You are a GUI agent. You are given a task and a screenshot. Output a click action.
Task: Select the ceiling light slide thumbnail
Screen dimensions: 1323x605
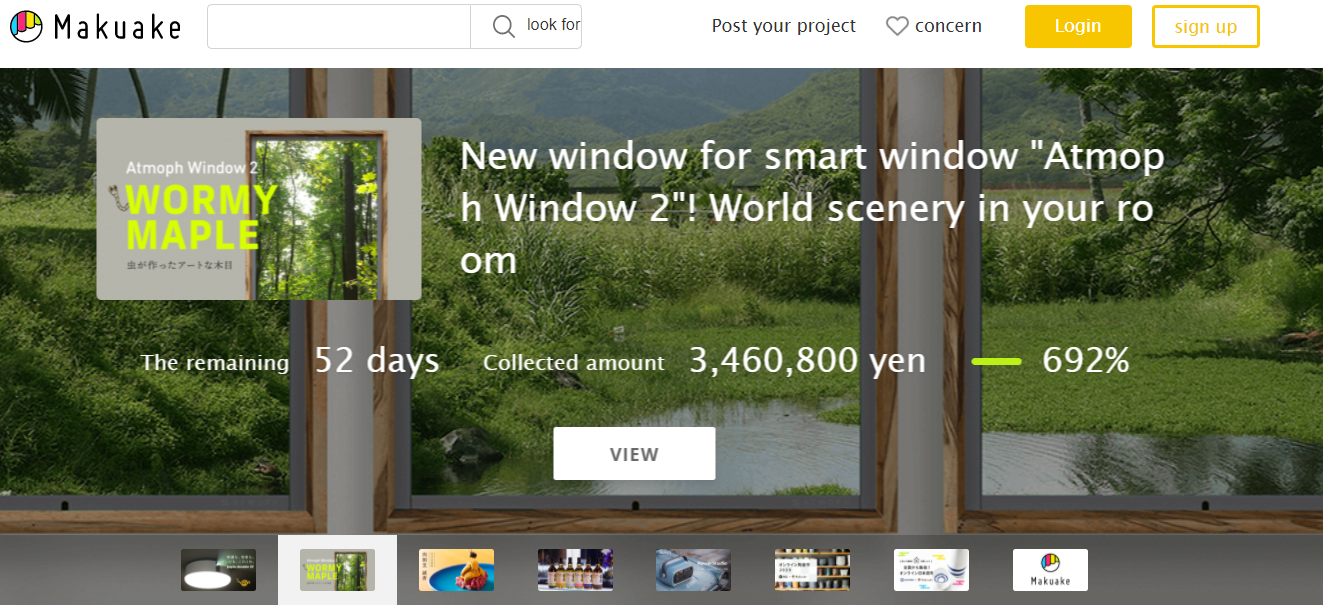219,570
